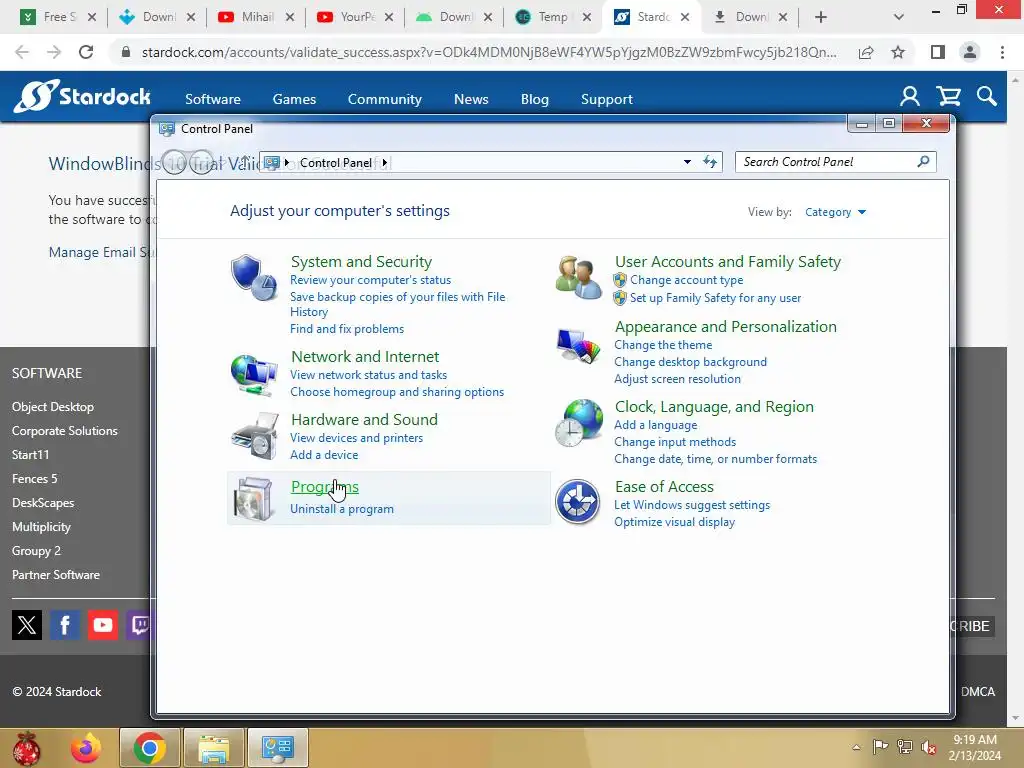Open the Clock, Language, and Region globe icon

click(x=578, y=423)
